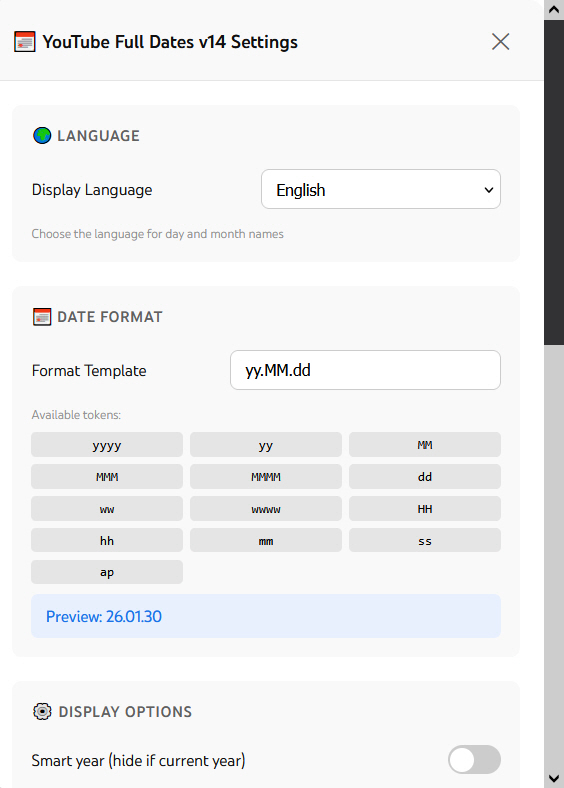564x788 pixels.
Task: Insert the MMMM full month token
Action: point(266,476)
